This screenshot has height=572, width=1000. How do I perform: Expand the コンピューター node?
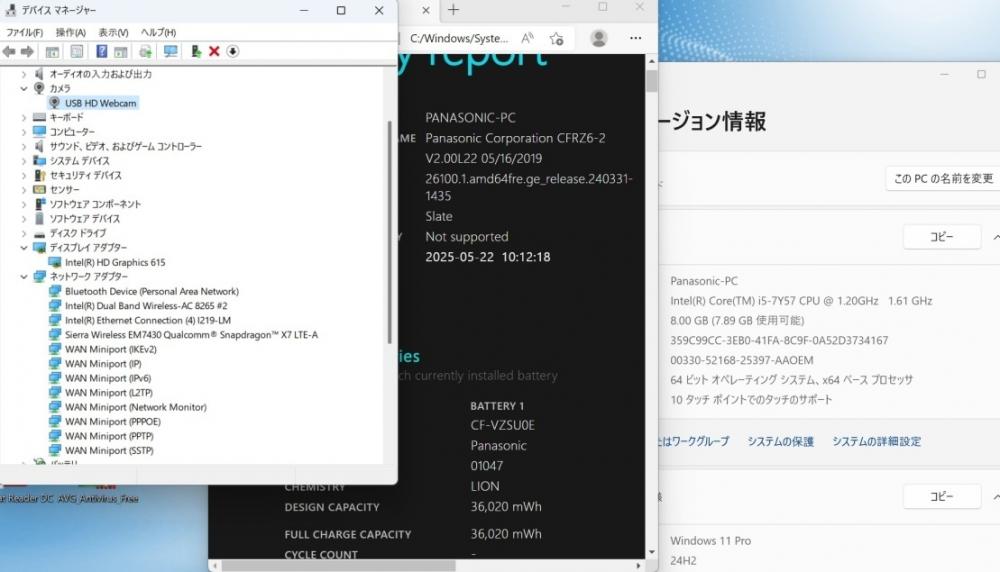[24, 132]
